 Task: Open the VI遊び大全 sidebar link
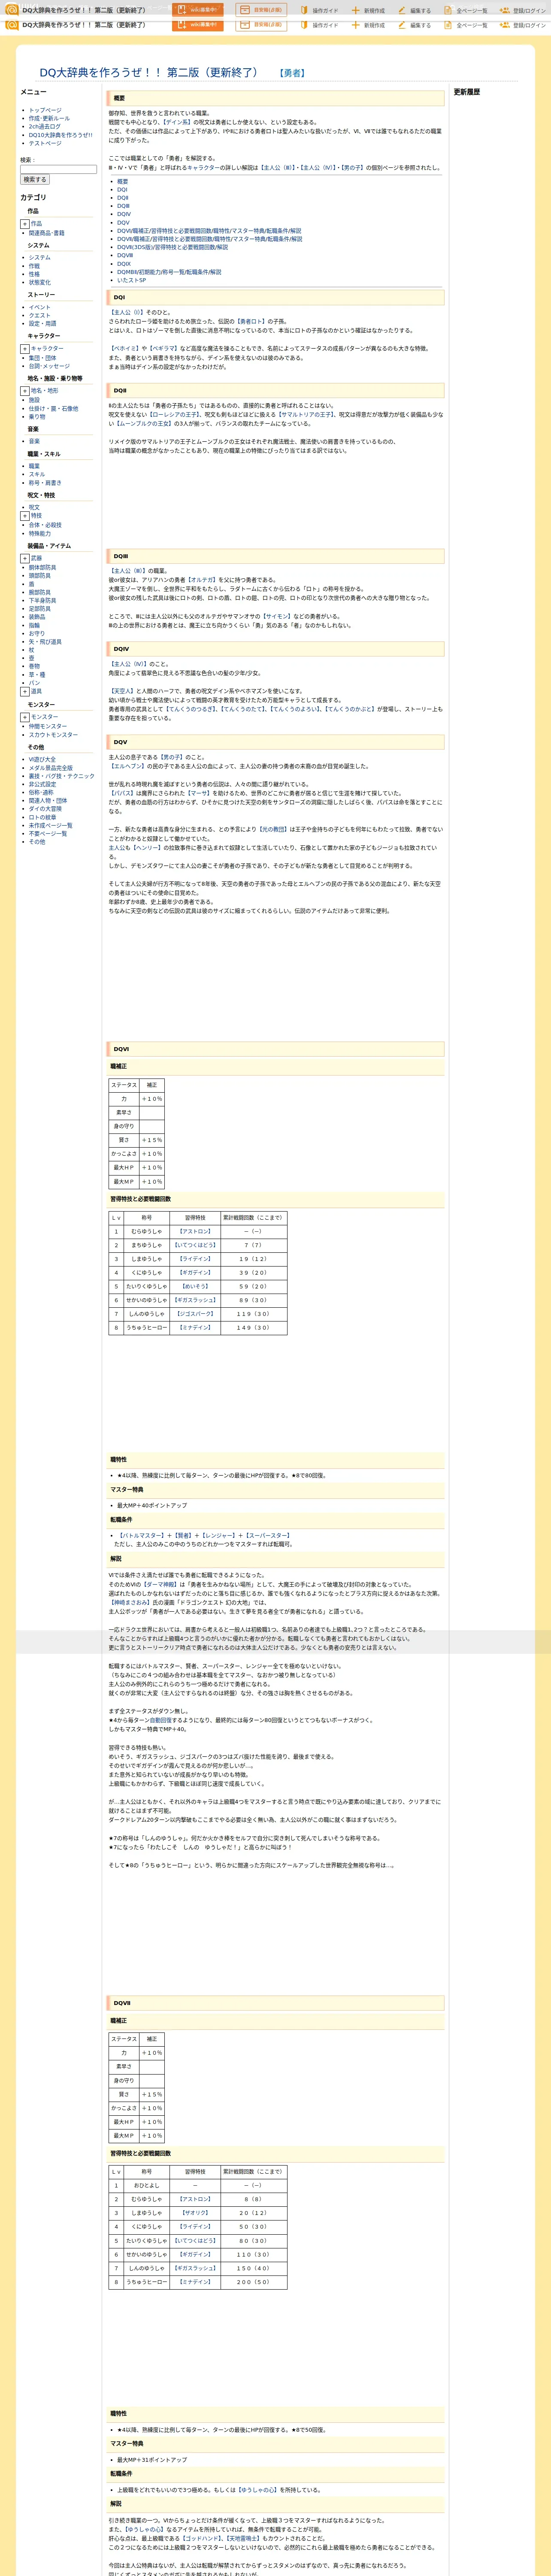click(42, 760)
